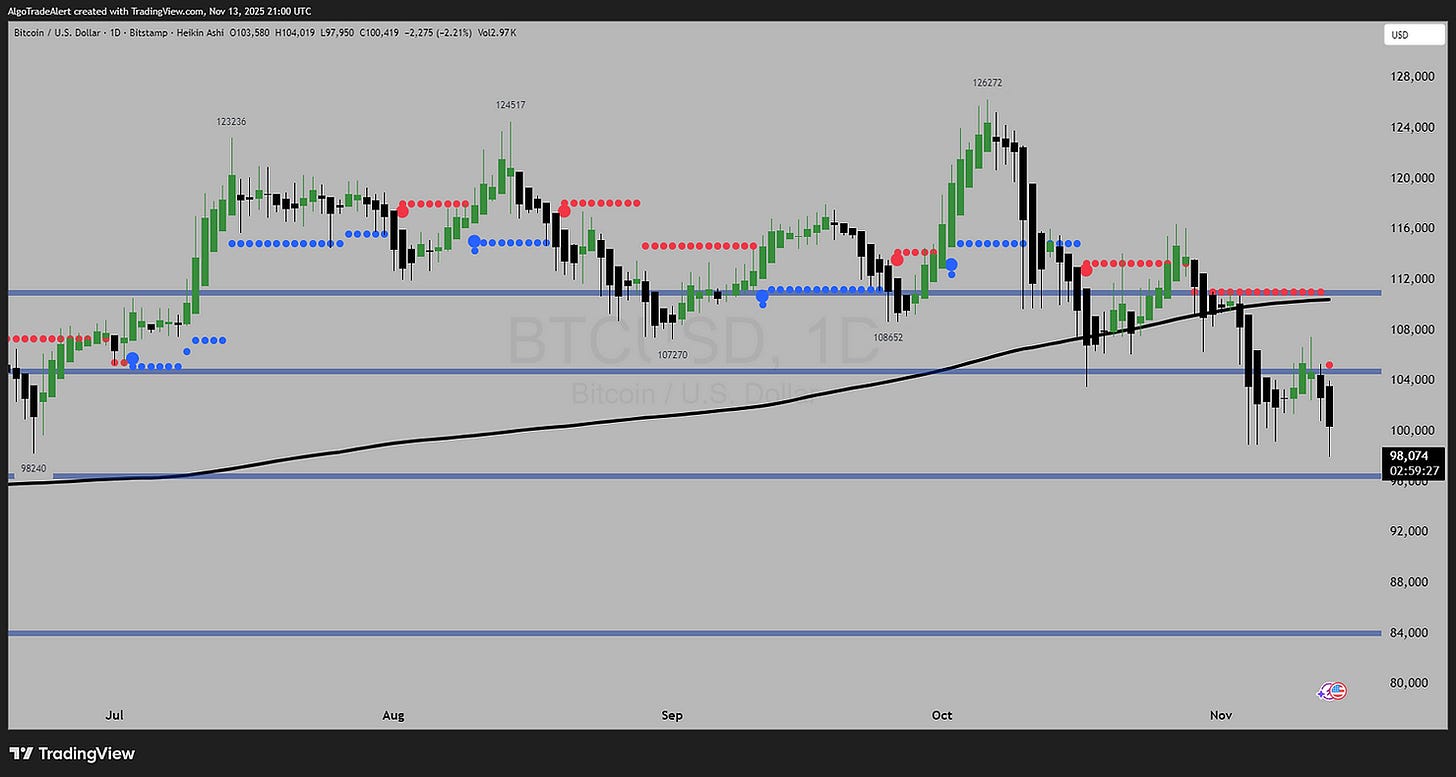
Task: Click the 128,000 price axis label
Action: [1410, 77]
